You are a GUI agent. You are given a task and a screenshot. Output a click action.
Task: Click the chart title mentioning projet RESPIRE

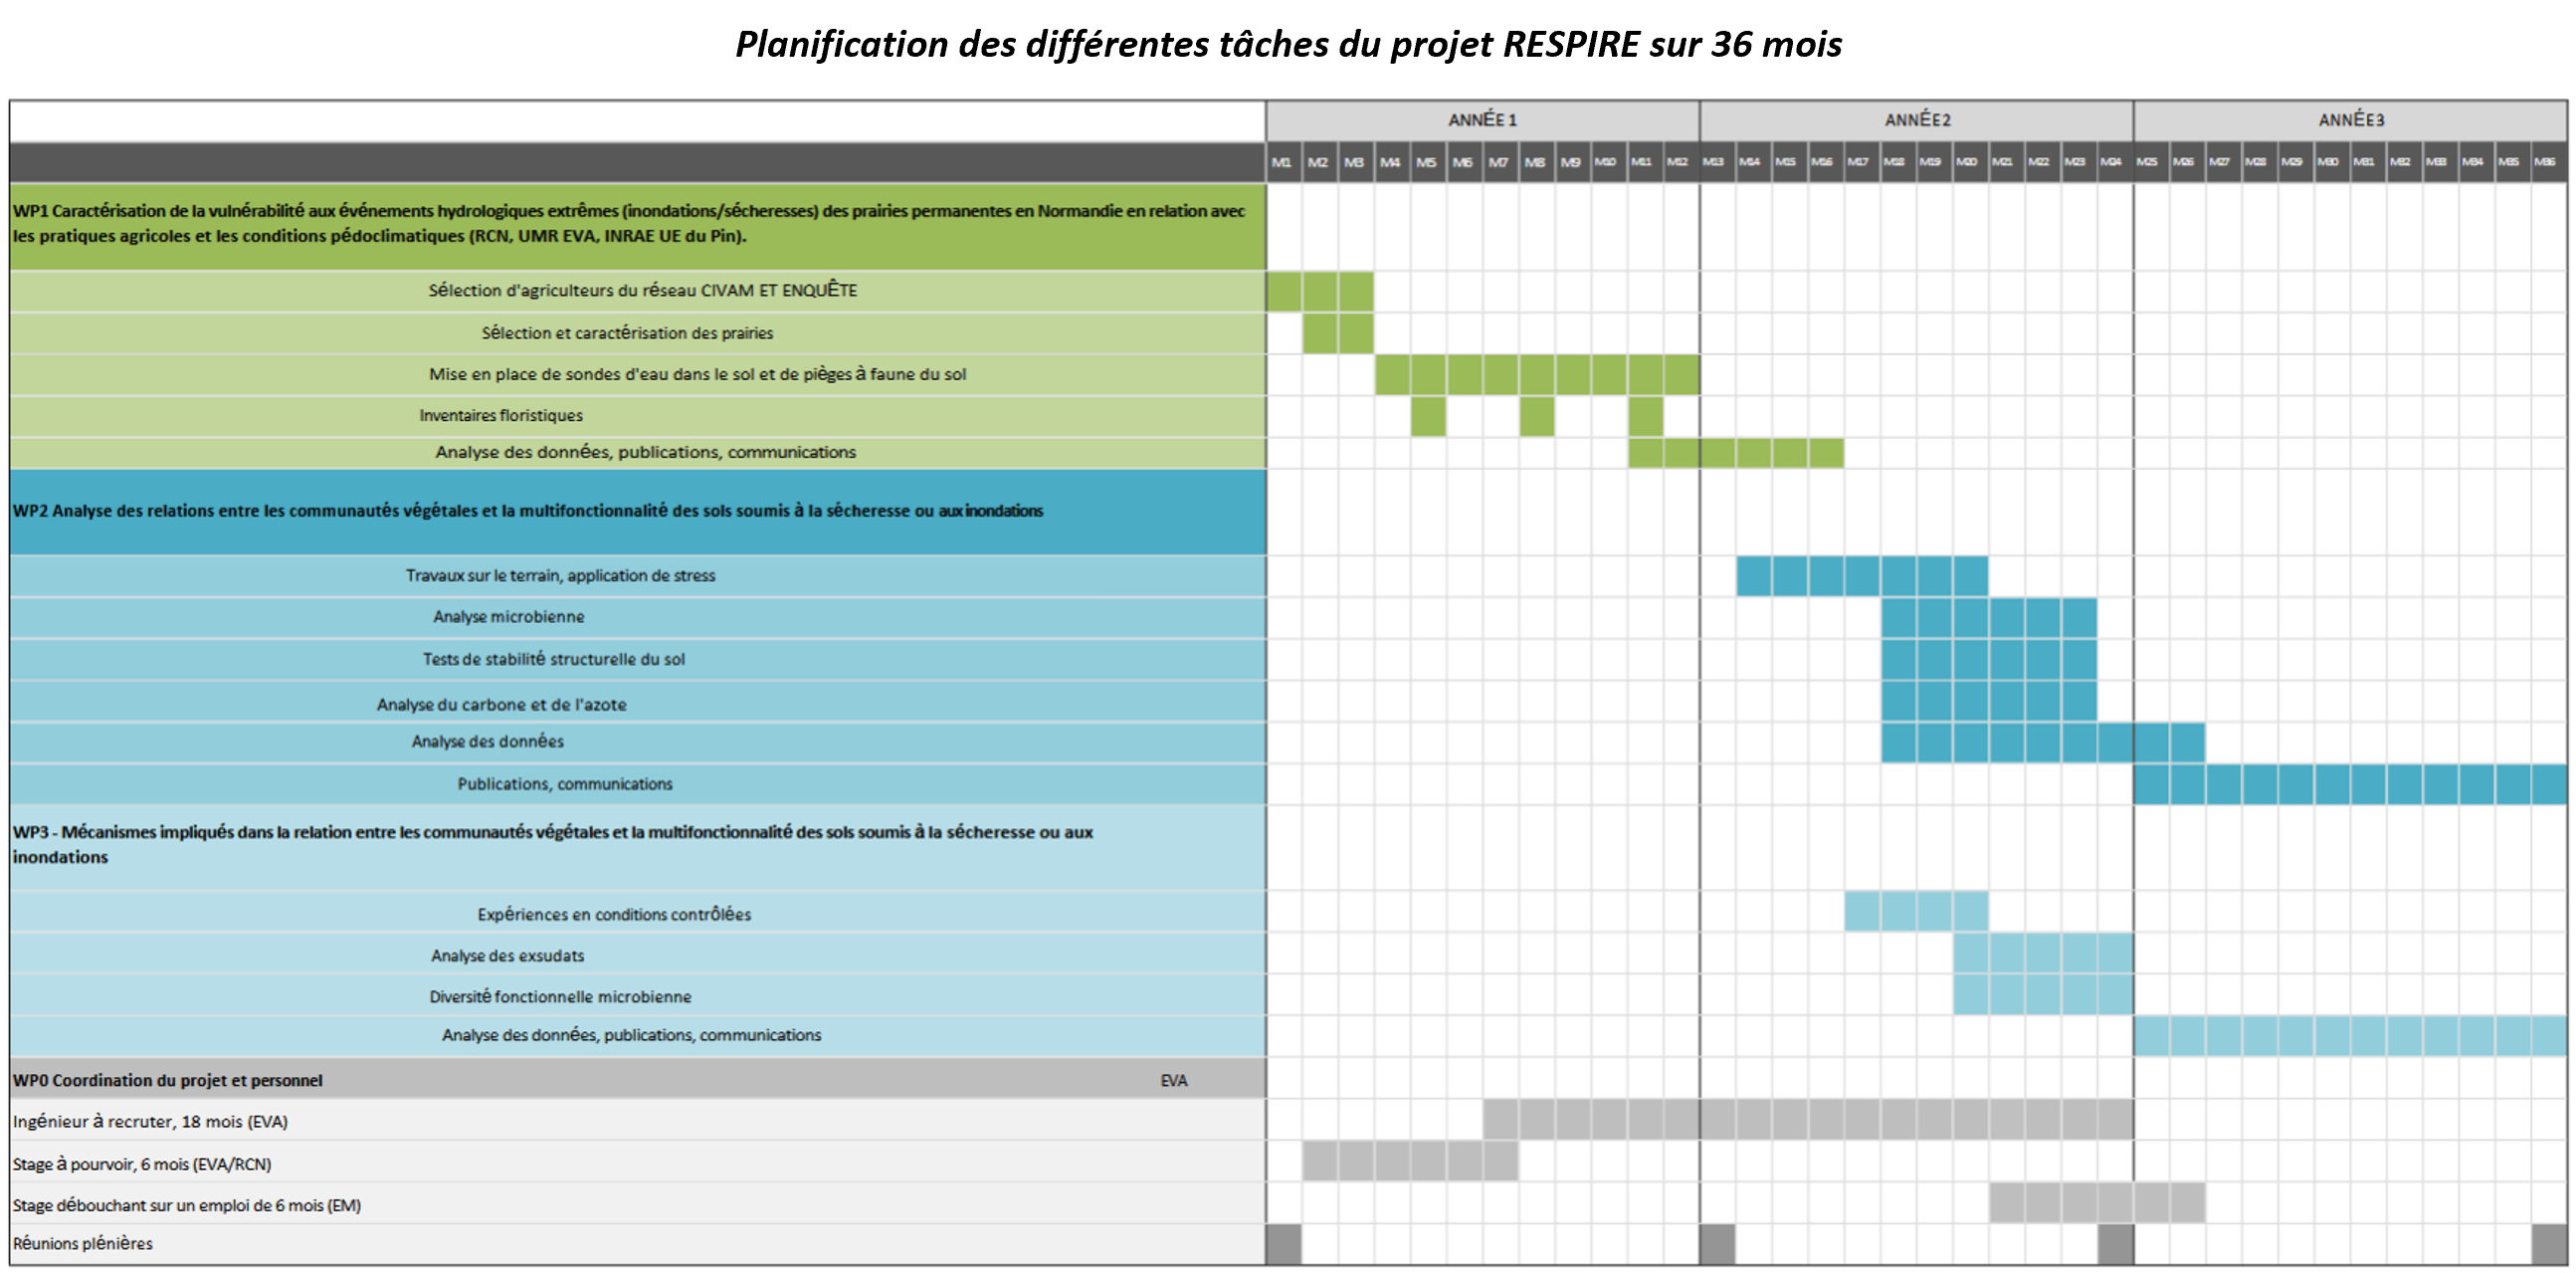[x=1288, y=45]
